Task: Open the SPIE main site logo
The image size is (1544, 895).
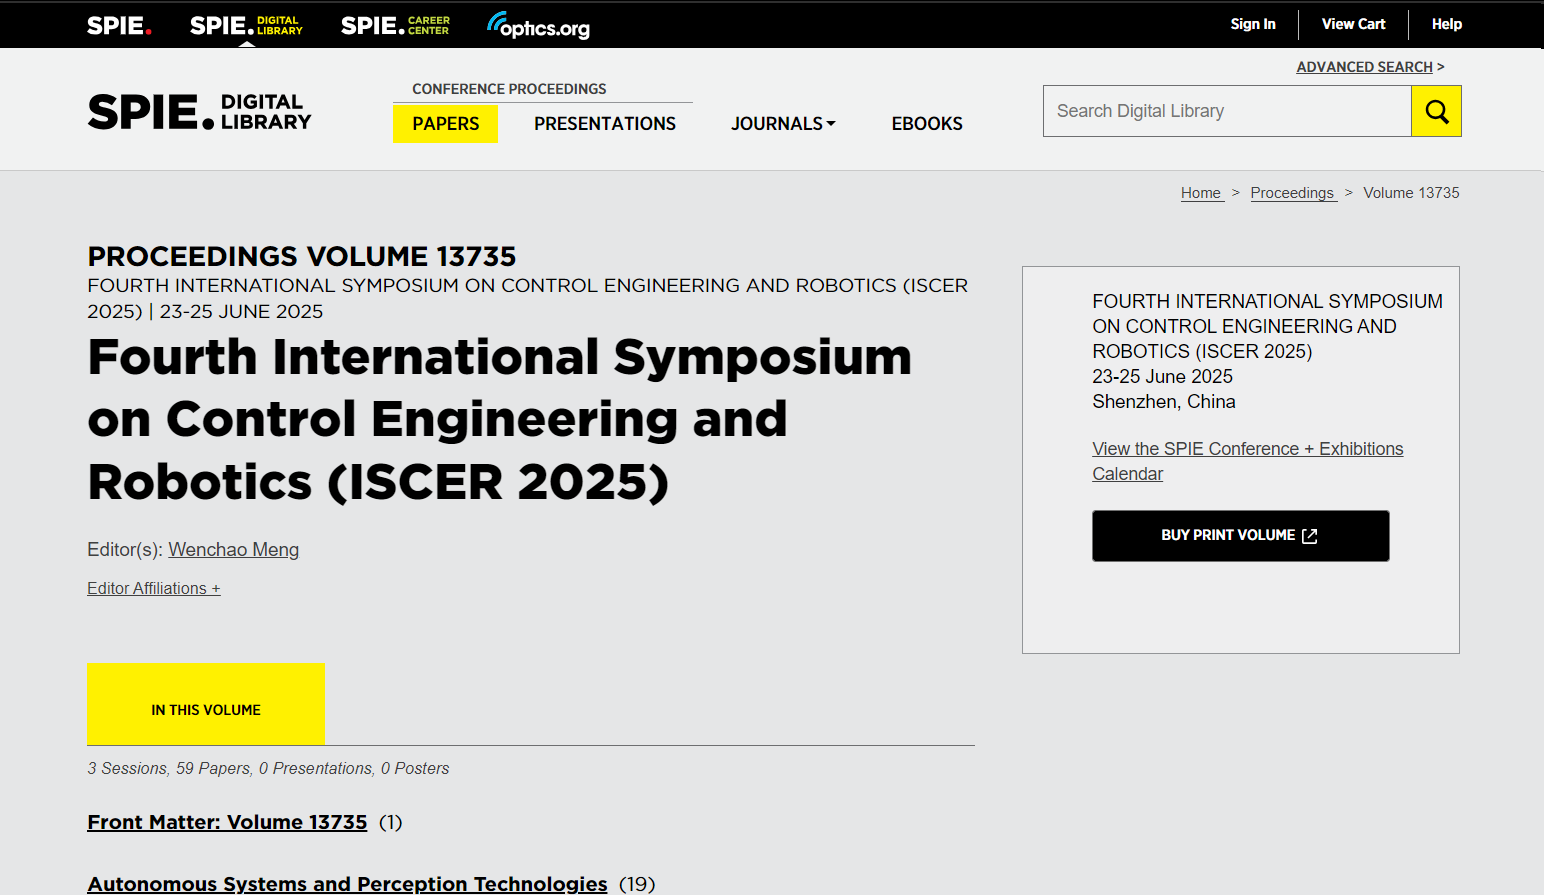Action: click(x=119, y=25)
